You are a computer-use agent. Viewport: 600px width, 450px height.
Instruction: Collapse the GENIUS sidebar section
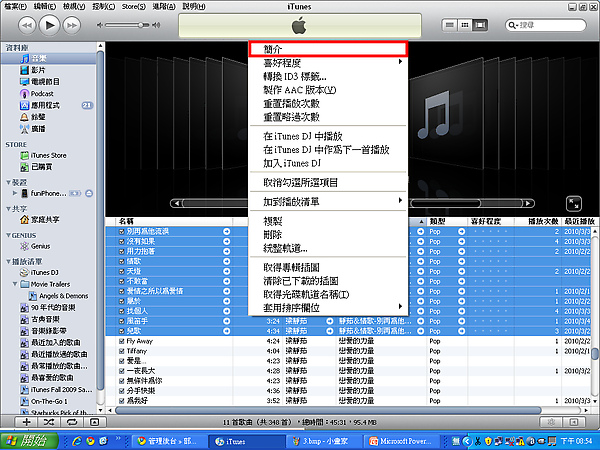point(8,235)
